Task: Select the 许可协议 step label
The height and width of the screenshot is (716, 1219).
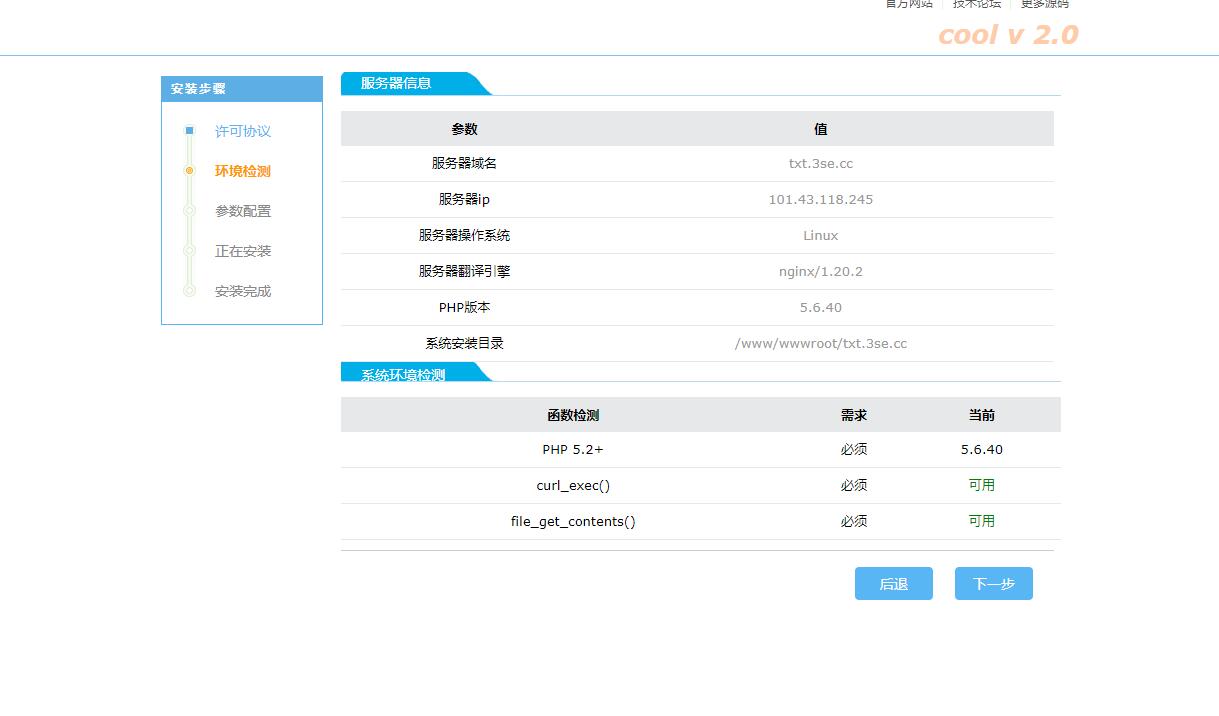Action: pos(243,131)
